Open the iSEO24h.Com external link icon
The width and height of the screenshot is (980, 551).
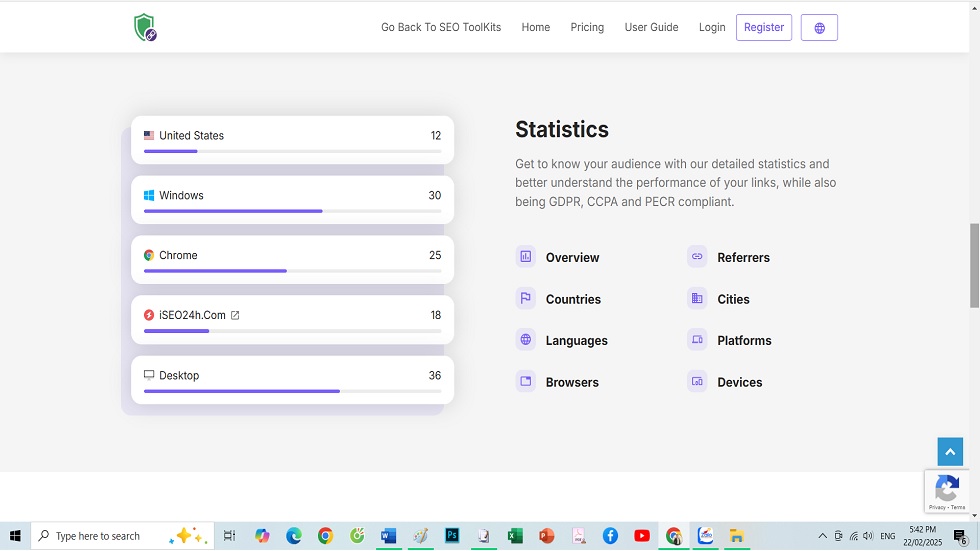(x=235, y=315)
